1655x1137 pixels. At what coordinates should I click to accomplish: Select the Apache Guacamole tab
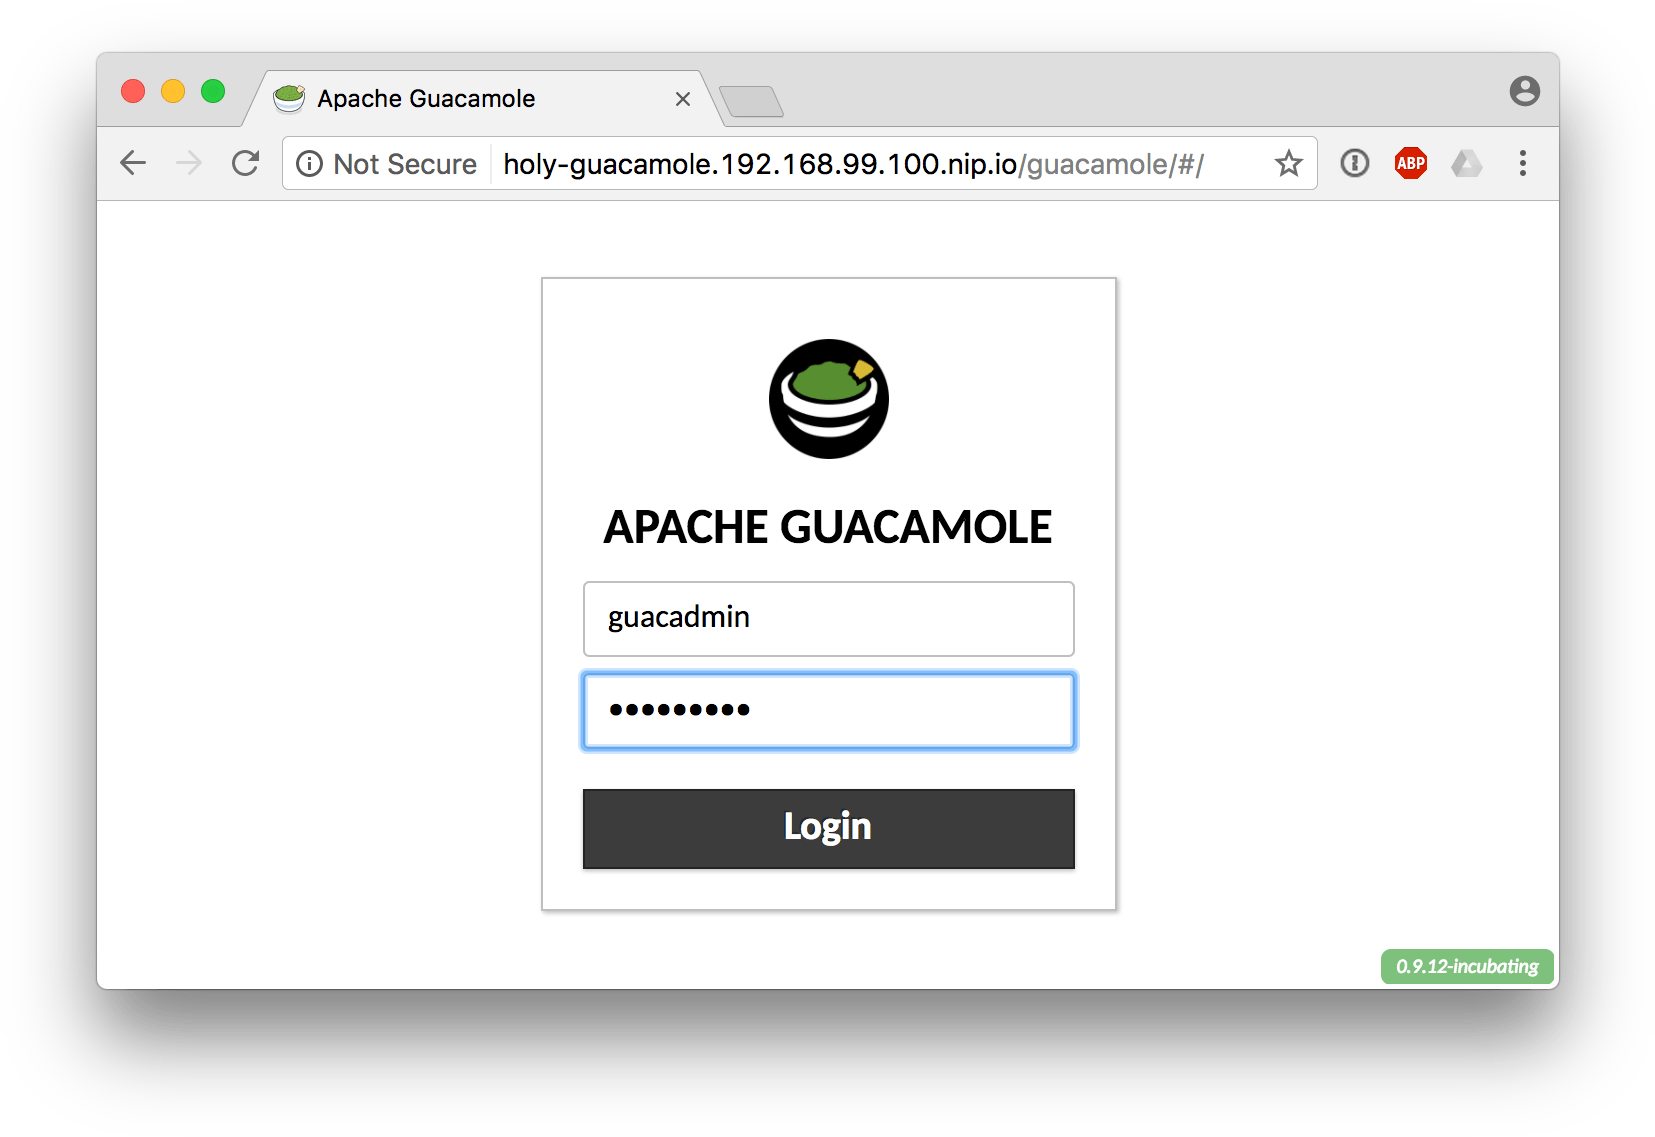click(483, 99)
